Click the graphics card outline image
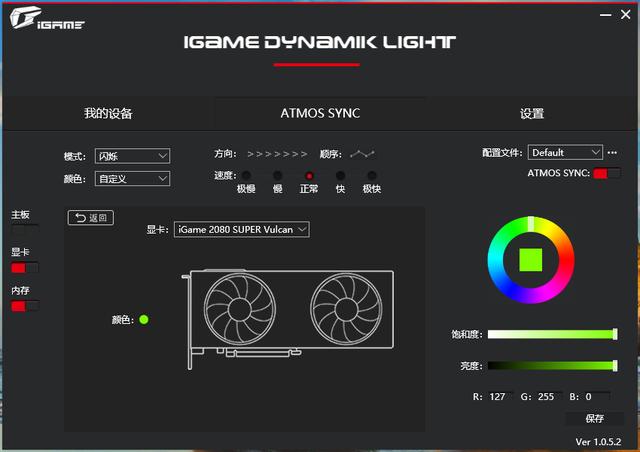Screen dimensions: 640x452 pos(288,319)
